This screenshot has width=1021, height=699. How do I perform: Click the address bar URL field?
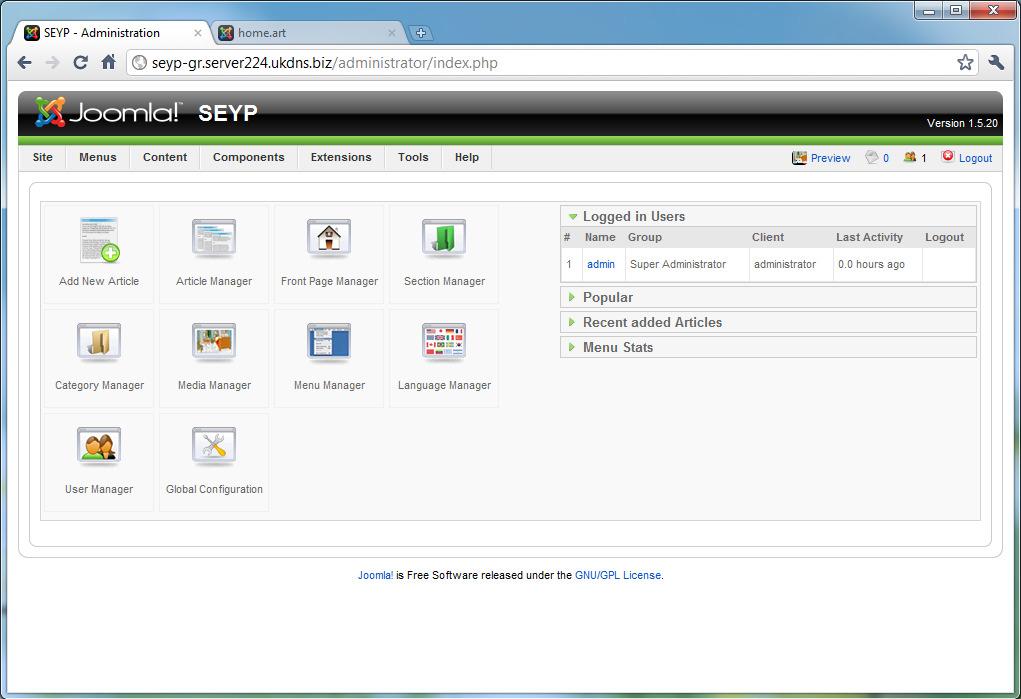coord(552,63)
